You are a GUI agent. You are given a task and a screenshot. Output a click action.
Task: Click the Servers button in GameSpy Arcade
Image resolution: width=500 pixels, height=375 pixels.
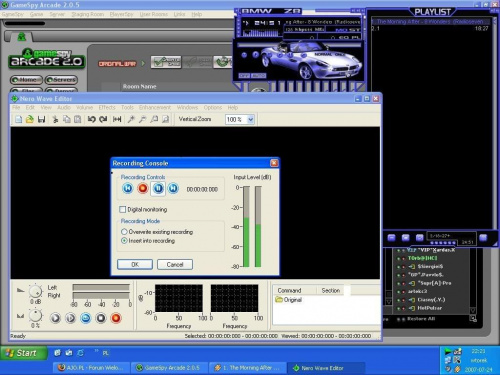(61, 80)
